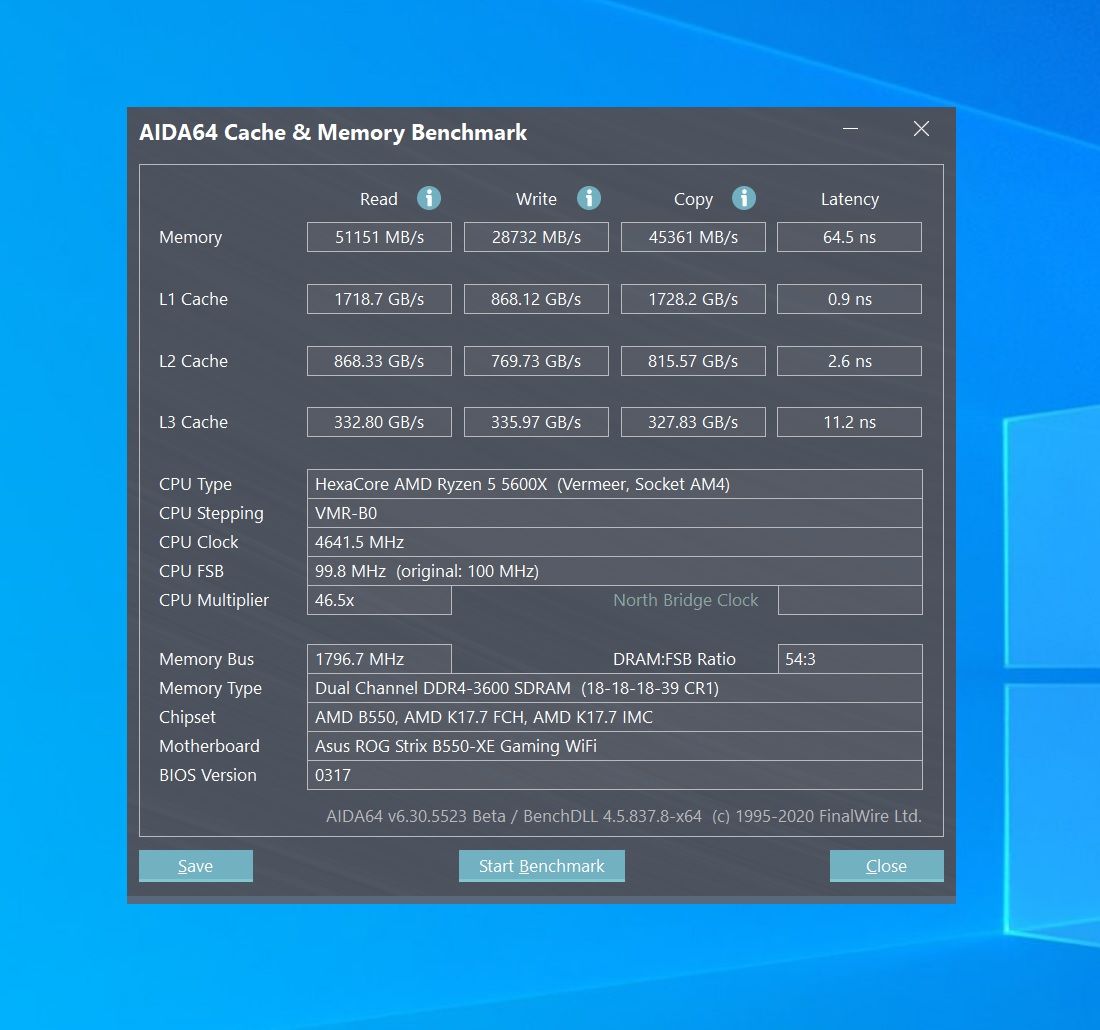Click the Write column header
The height and width of the screenshot is (1030, 1100).
(x=536, y=199)
